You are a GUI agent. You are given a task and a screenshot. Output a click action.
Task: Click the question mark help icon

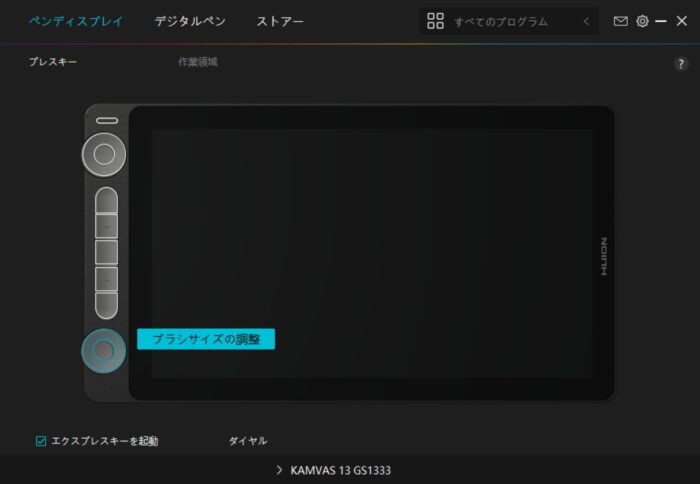coord(681,63)
